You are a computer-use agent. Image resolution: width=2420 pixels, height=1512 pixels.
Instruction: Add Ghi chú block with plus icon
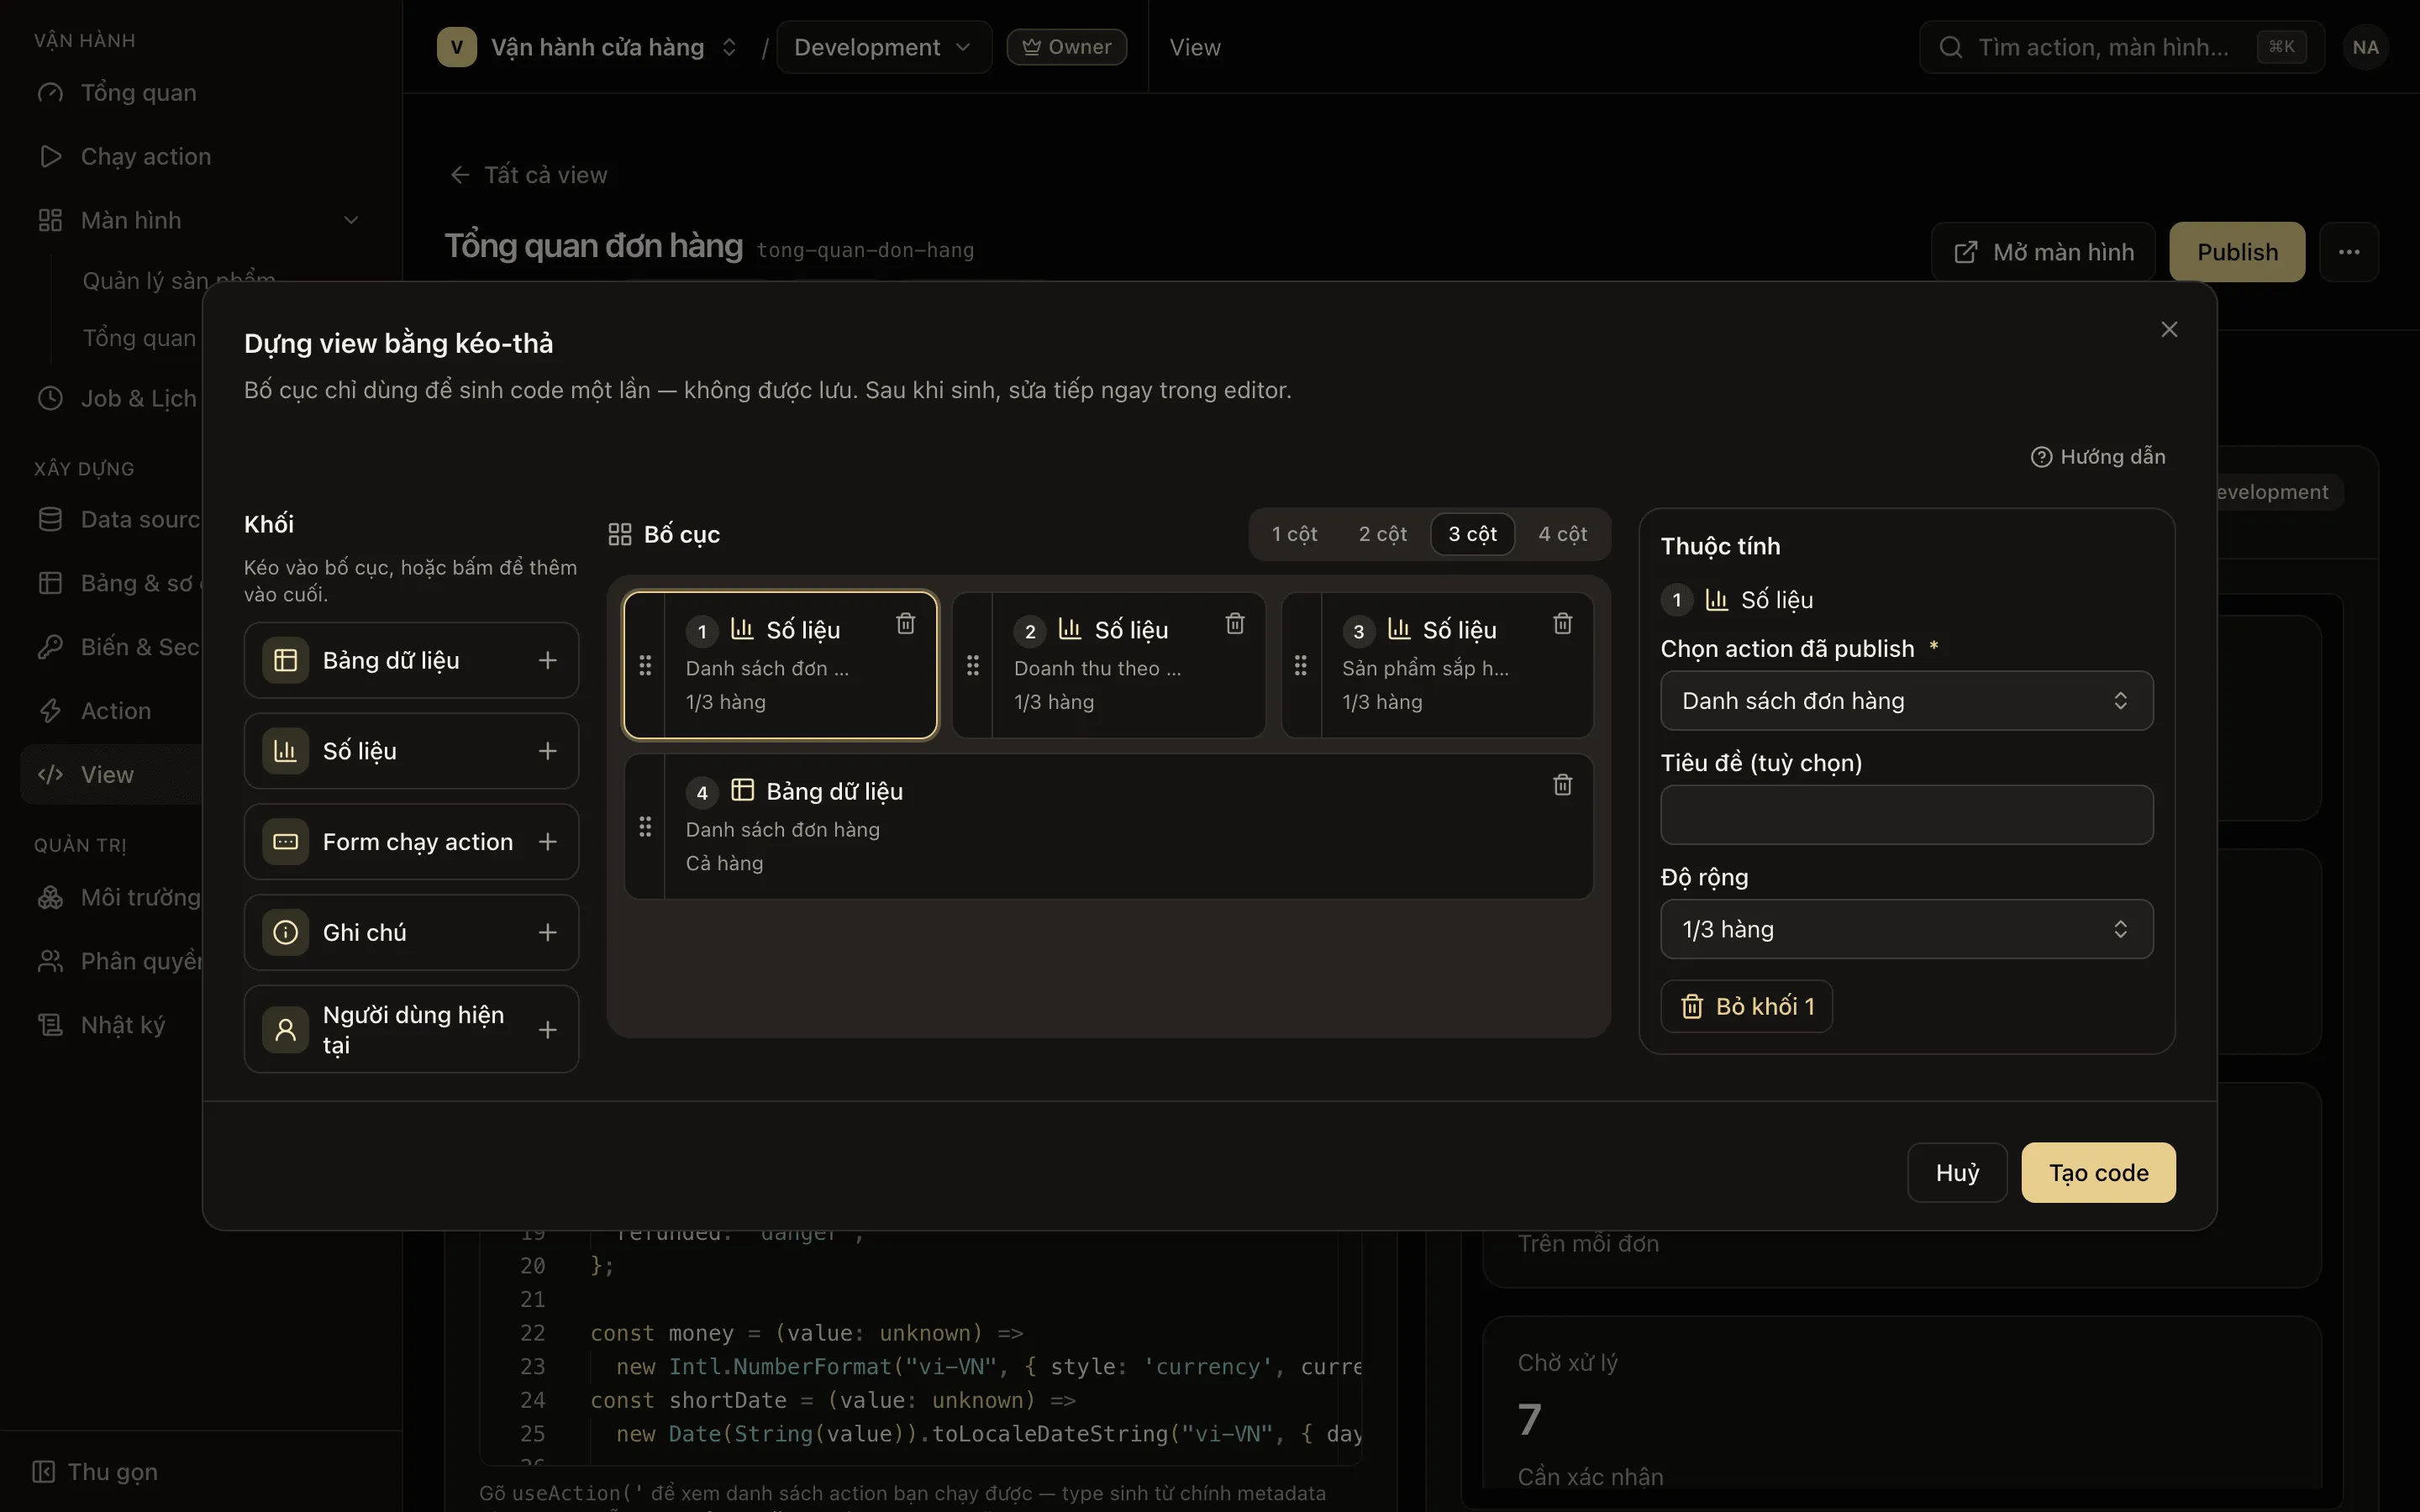click(548, 932)
